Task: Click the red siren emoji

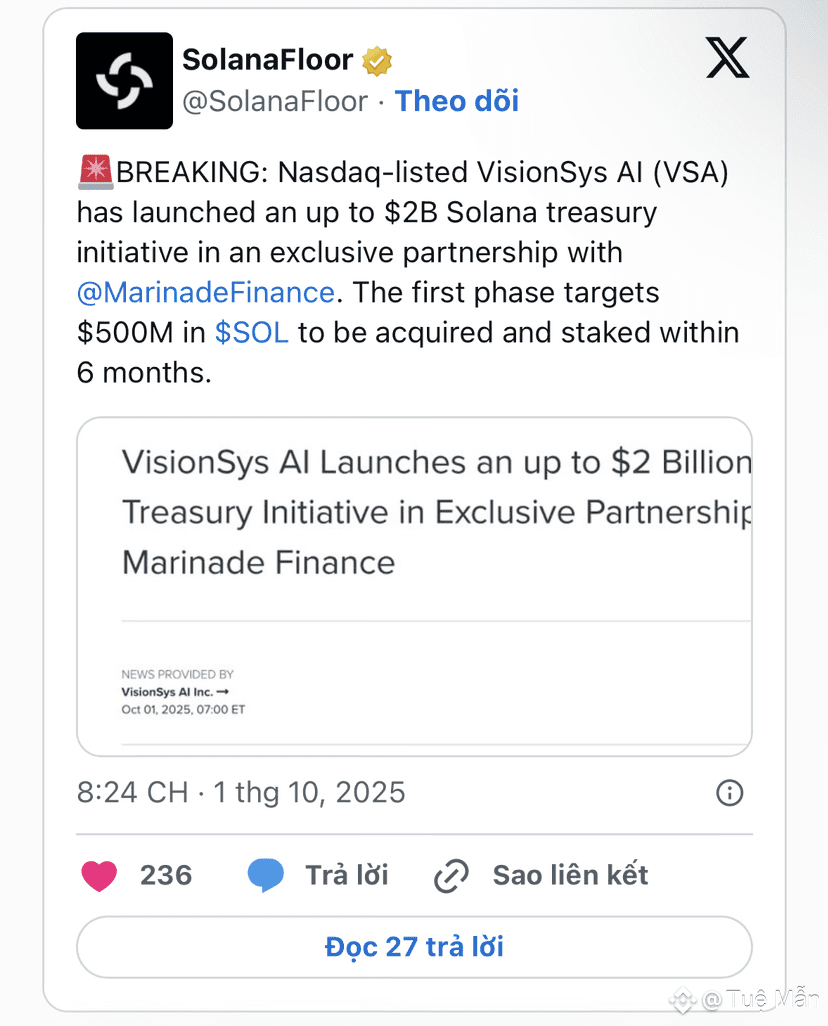Action: pyautogui.click(x=96, y=173)
